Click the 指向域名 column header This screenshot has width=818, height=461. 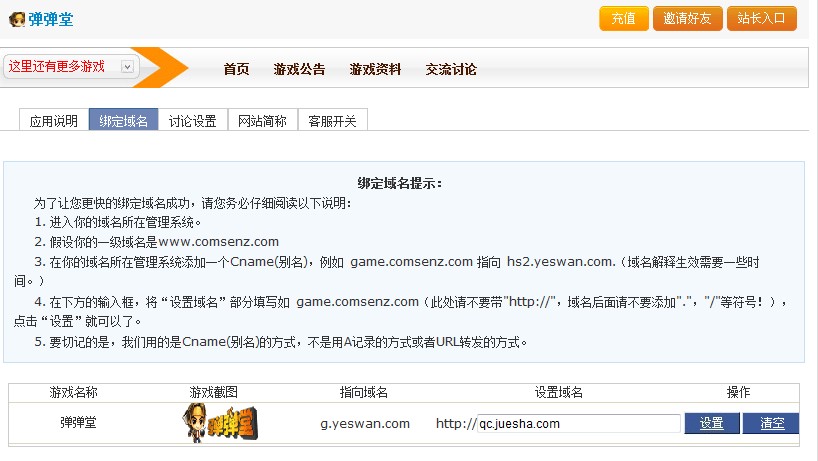(x=364, y=392)
